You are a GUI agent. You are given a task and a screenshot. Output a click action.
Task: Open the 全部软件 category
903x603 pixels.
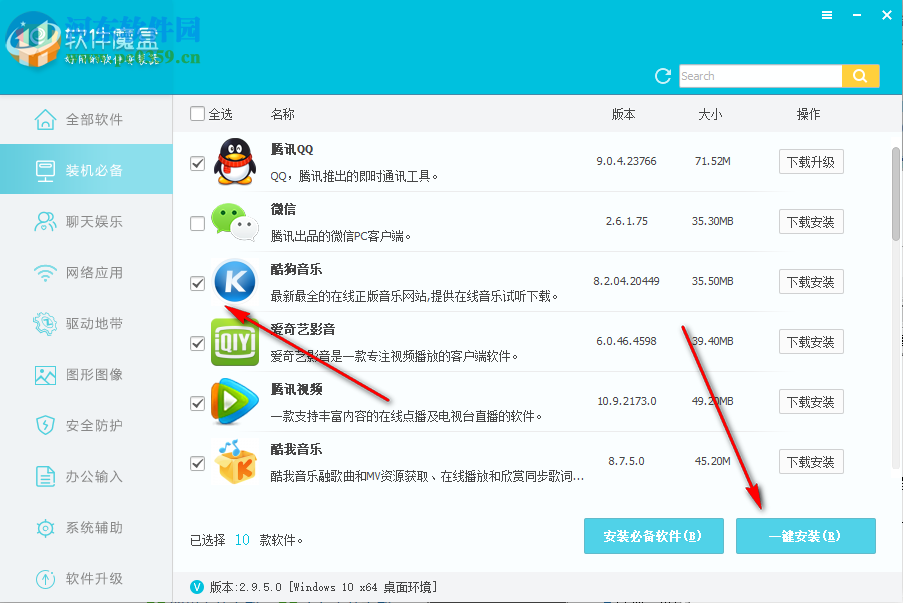pos(86,120)
